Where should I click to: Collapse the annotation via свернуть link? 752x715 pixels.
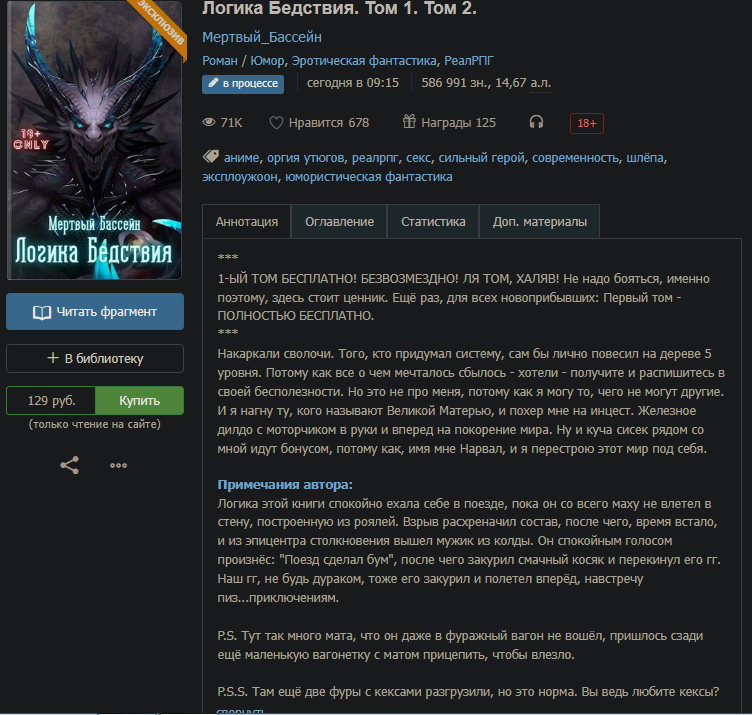pyautogui.click(x=240, y=711)
